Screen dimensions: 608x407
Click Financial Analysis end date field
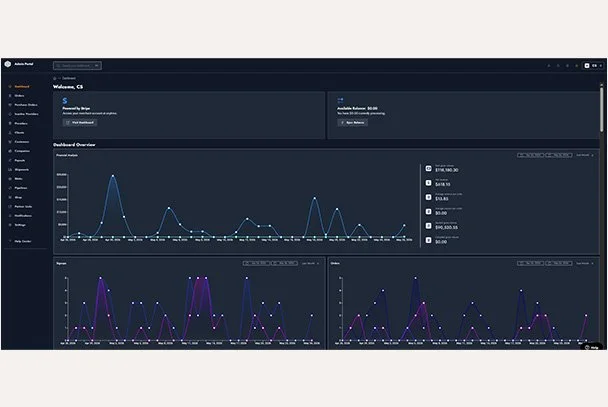[559, 155]
